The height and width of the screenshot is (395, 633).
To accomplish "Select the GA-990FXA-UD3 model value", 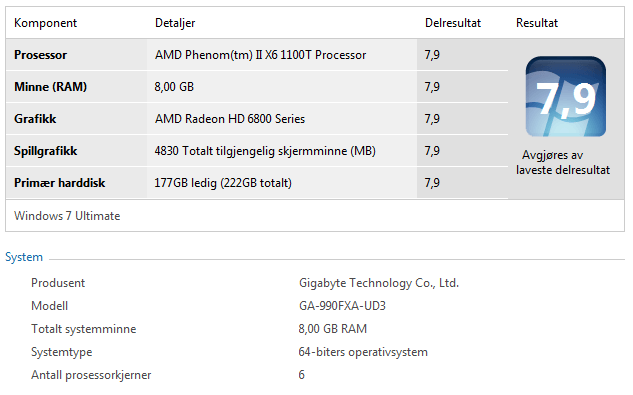I will 342,306.
